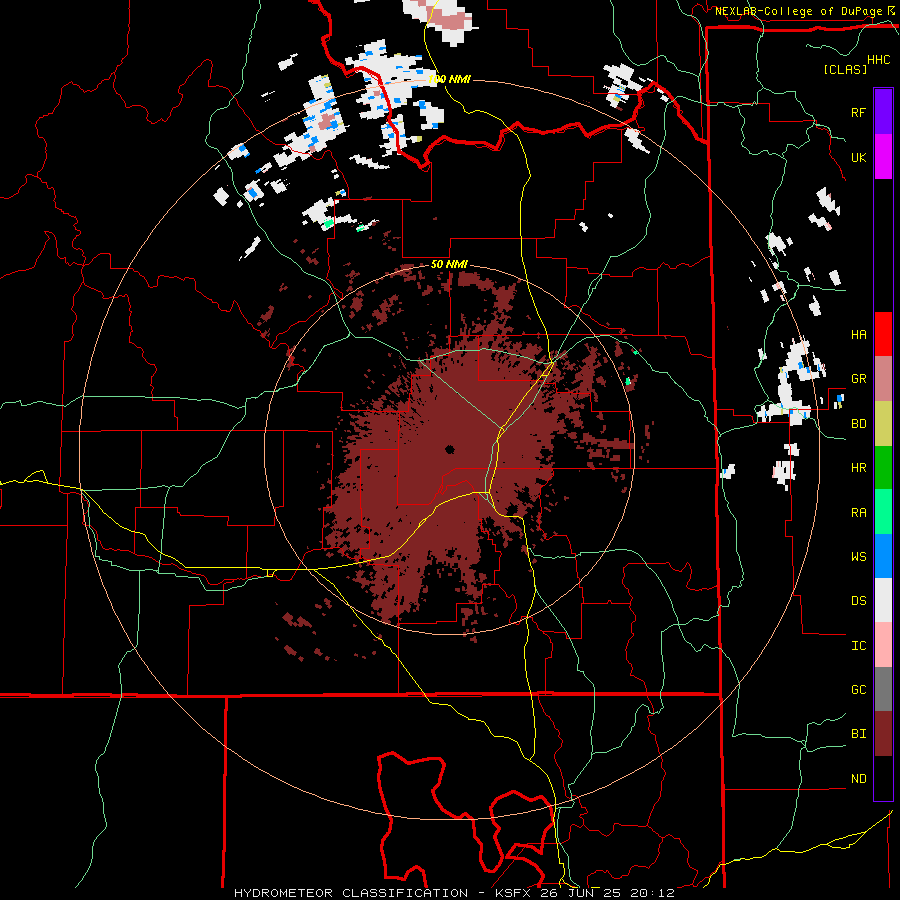Click the HA legend label

(x=858, y=334)
